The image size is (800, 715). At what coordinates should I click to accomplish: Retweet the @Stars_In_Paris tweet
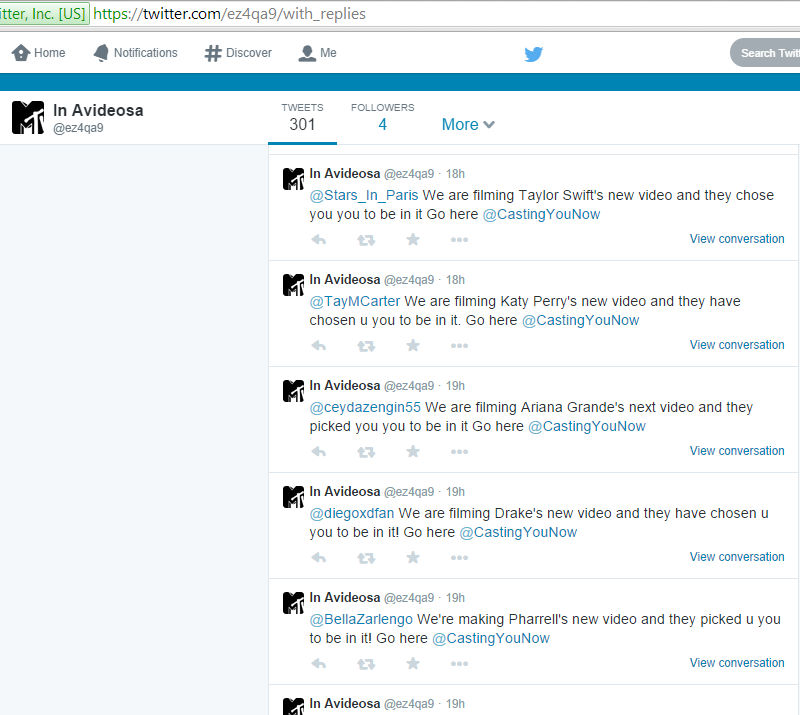366,240
